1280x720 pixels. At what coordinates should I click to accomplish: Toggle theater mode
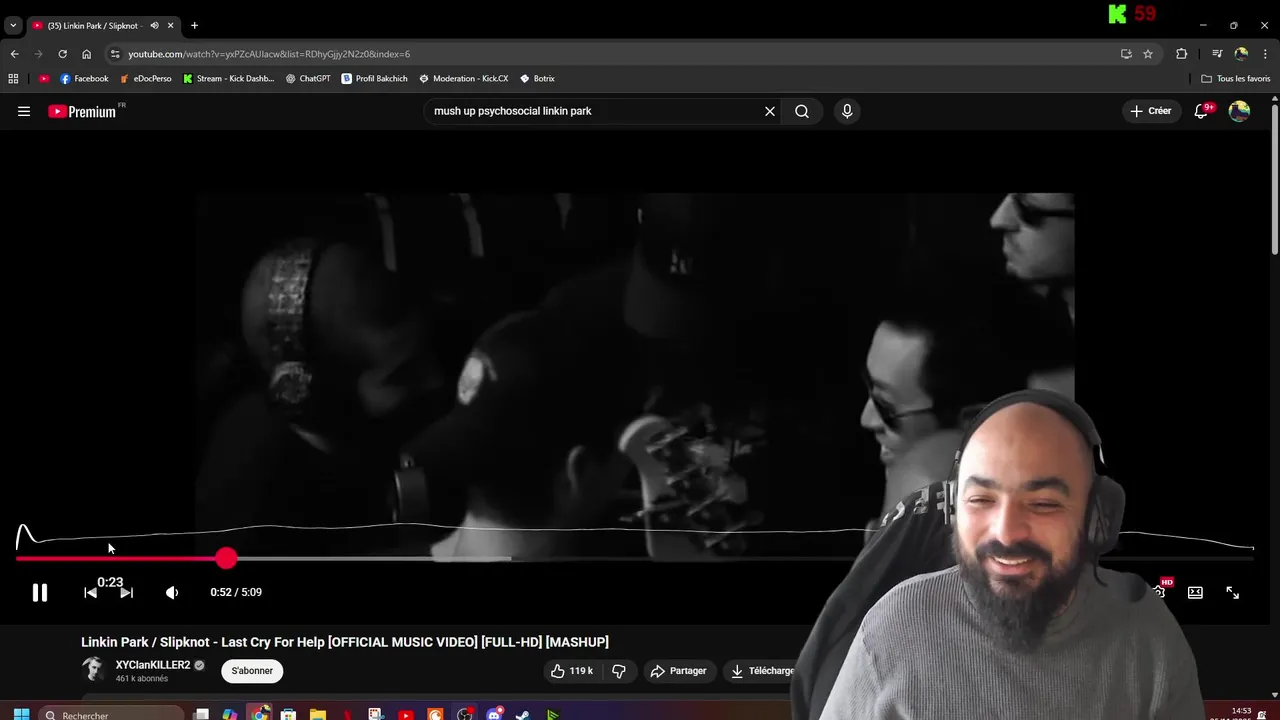point(1195,593)
